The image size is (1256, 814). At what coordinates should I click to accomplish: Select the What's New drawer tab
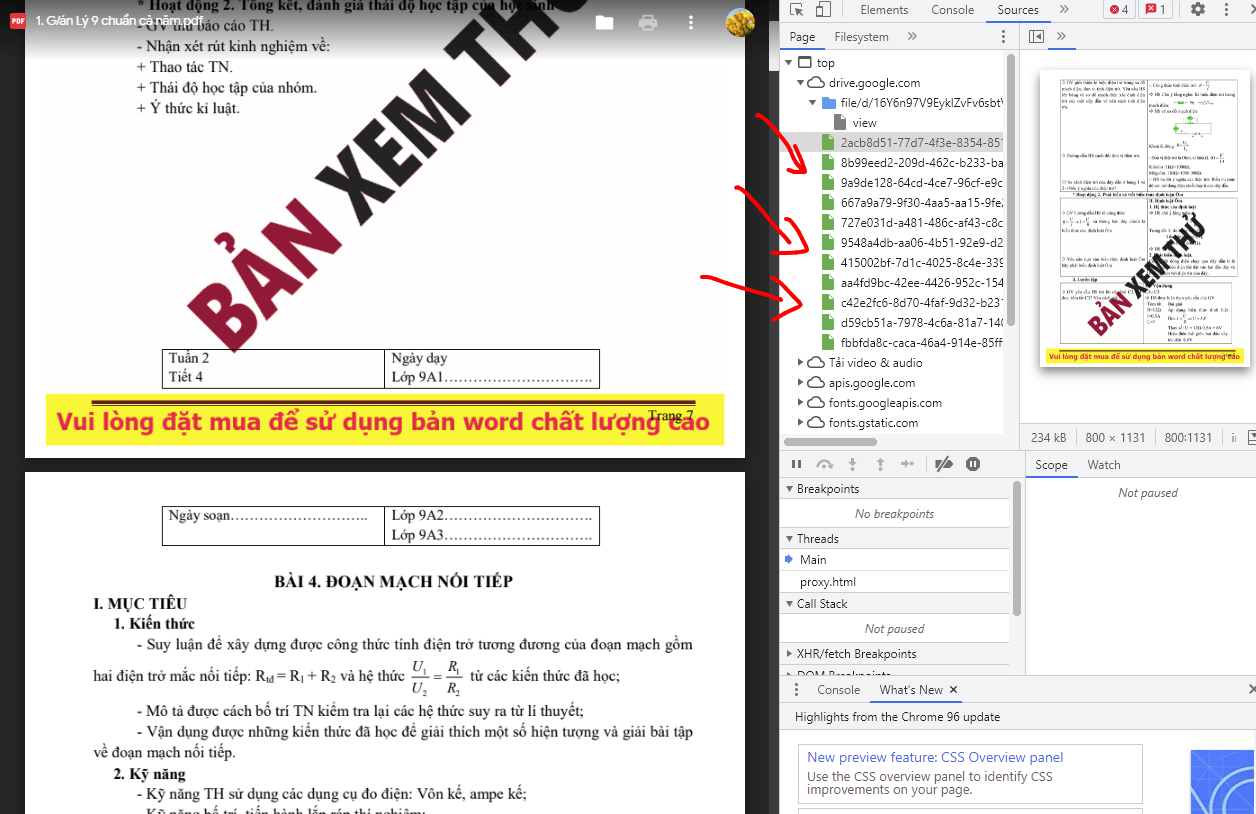click(911, 690)
